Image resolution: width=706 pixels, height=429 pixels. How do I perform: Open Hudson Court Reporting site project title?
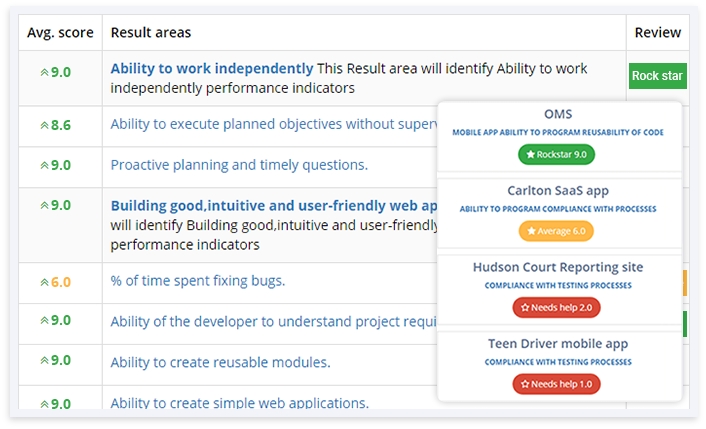point(558,267)
